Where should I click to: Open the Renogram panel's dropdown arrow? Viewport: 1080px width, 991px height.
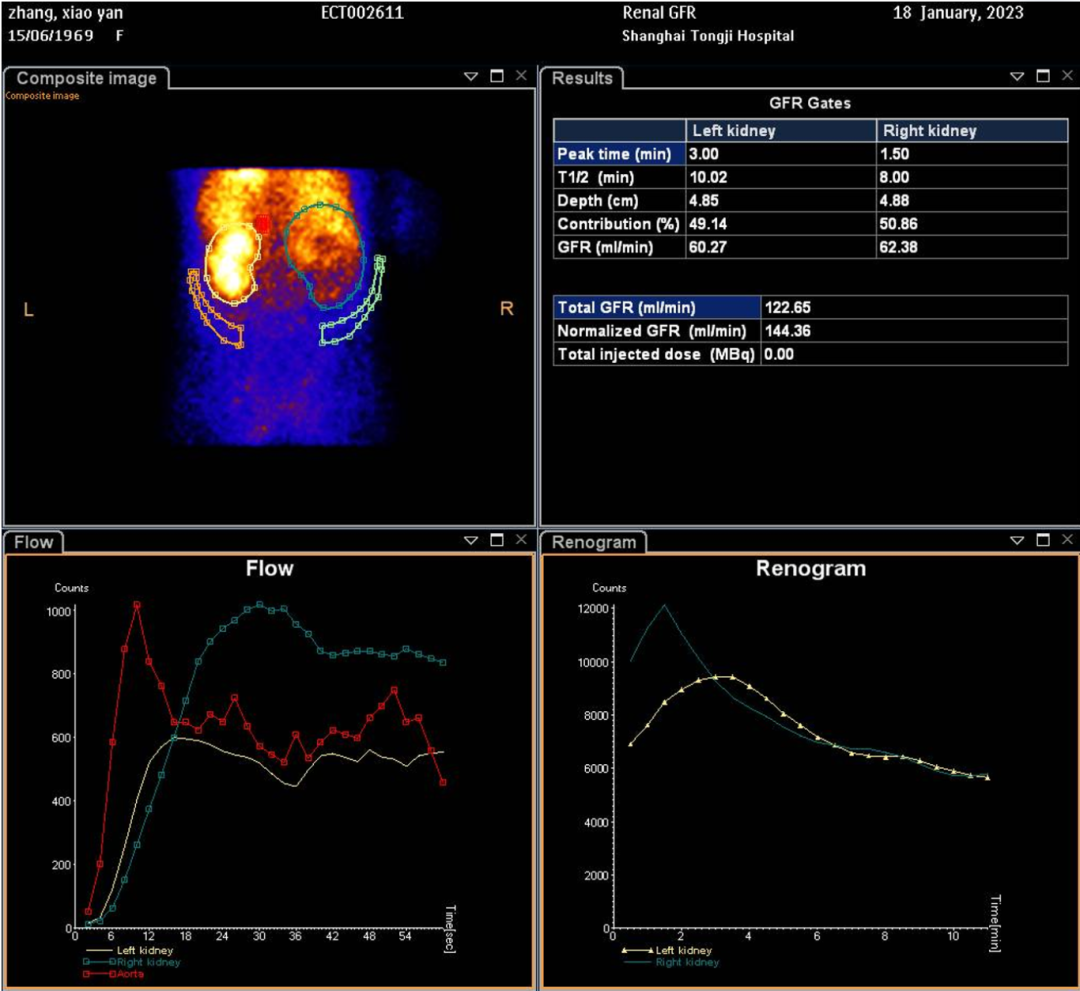pos(1017,541)
